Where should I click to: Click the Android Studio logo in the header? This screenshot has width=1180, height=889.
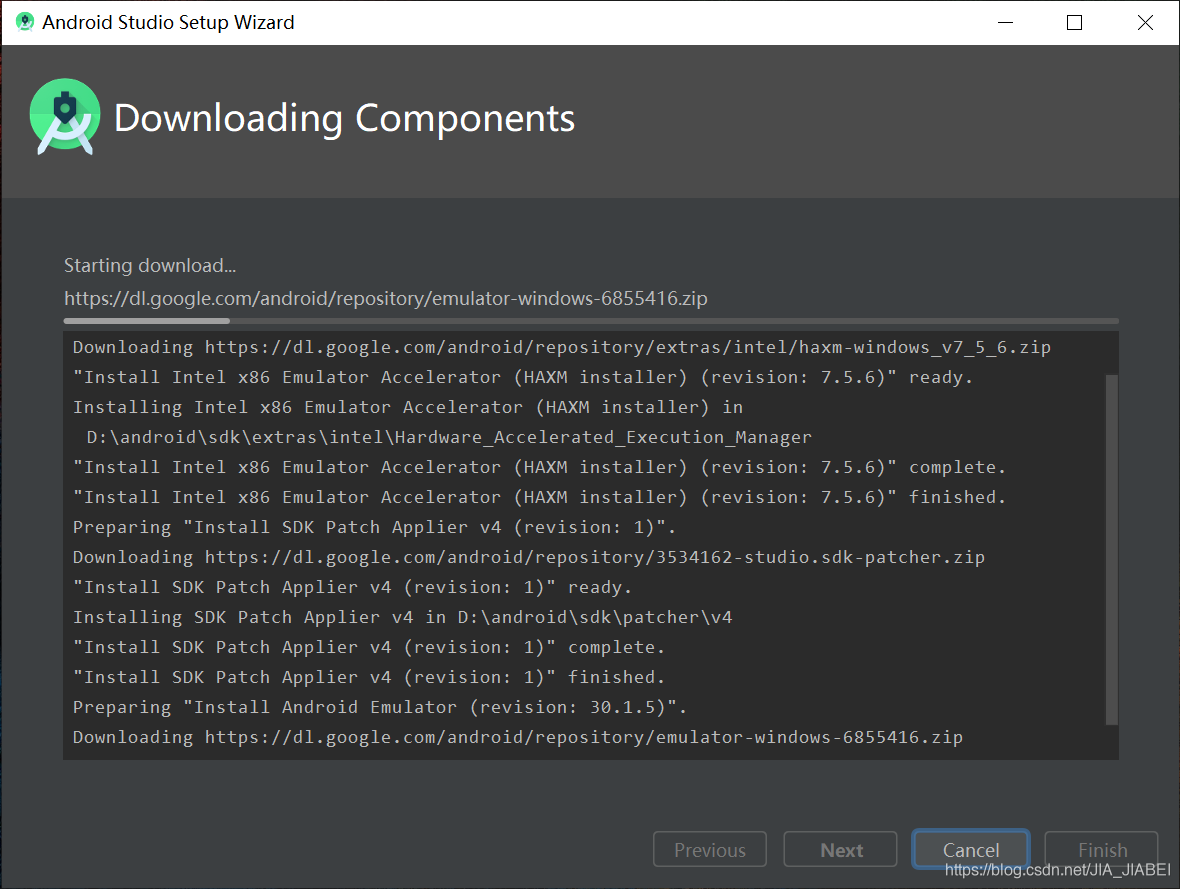(x=65, y=117)
